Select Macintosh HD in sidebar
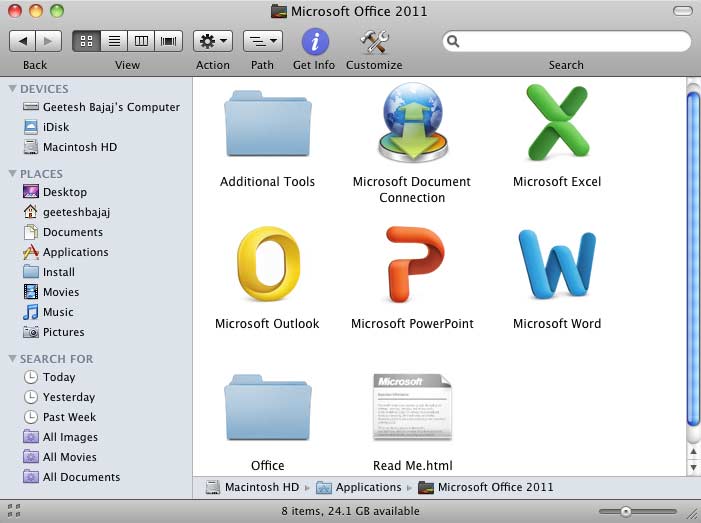 pyautogui.click(x=70, y=147)
